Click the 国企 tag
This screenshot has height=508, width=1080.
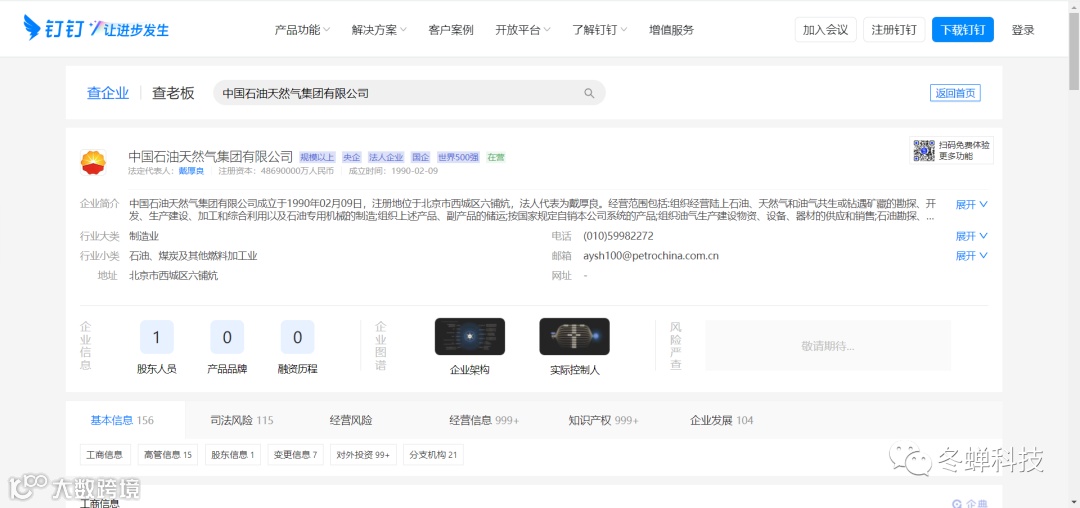(x=420, y=157)
